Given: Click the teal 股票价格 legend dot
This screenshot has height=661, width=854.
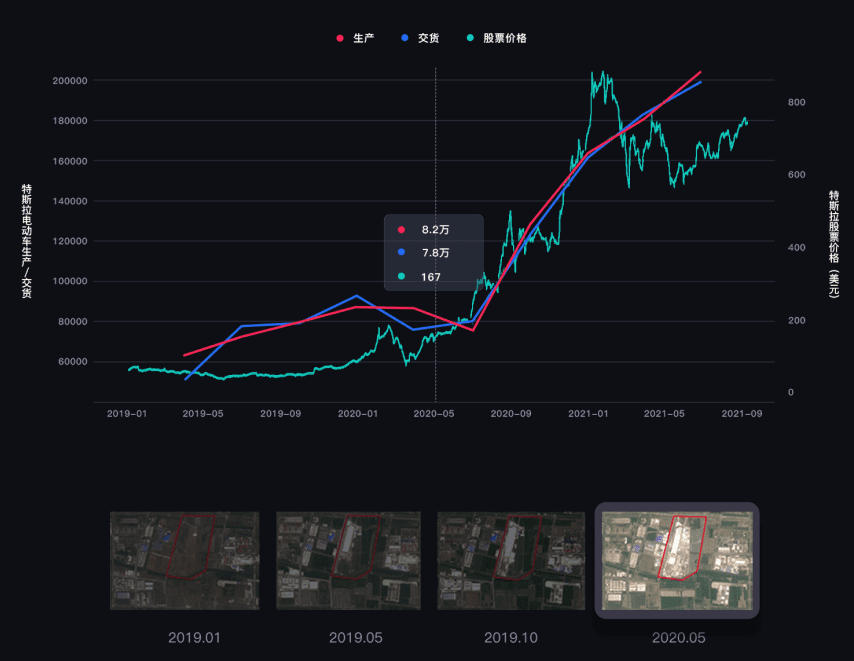Looking at the screenshot, I should pos(470,38).
